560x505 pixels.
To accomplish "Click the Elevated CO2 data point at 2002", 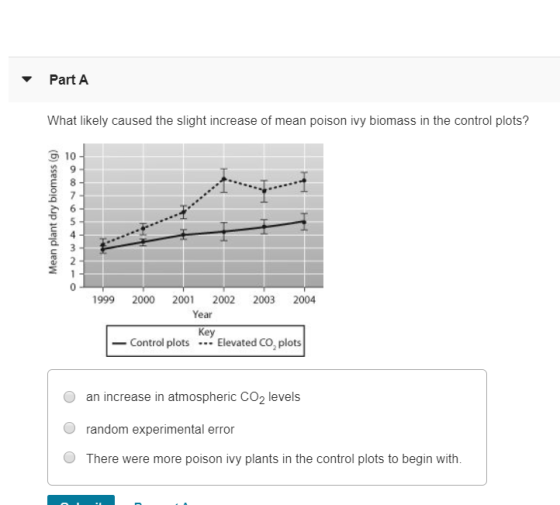I will [x=224, y=179].
